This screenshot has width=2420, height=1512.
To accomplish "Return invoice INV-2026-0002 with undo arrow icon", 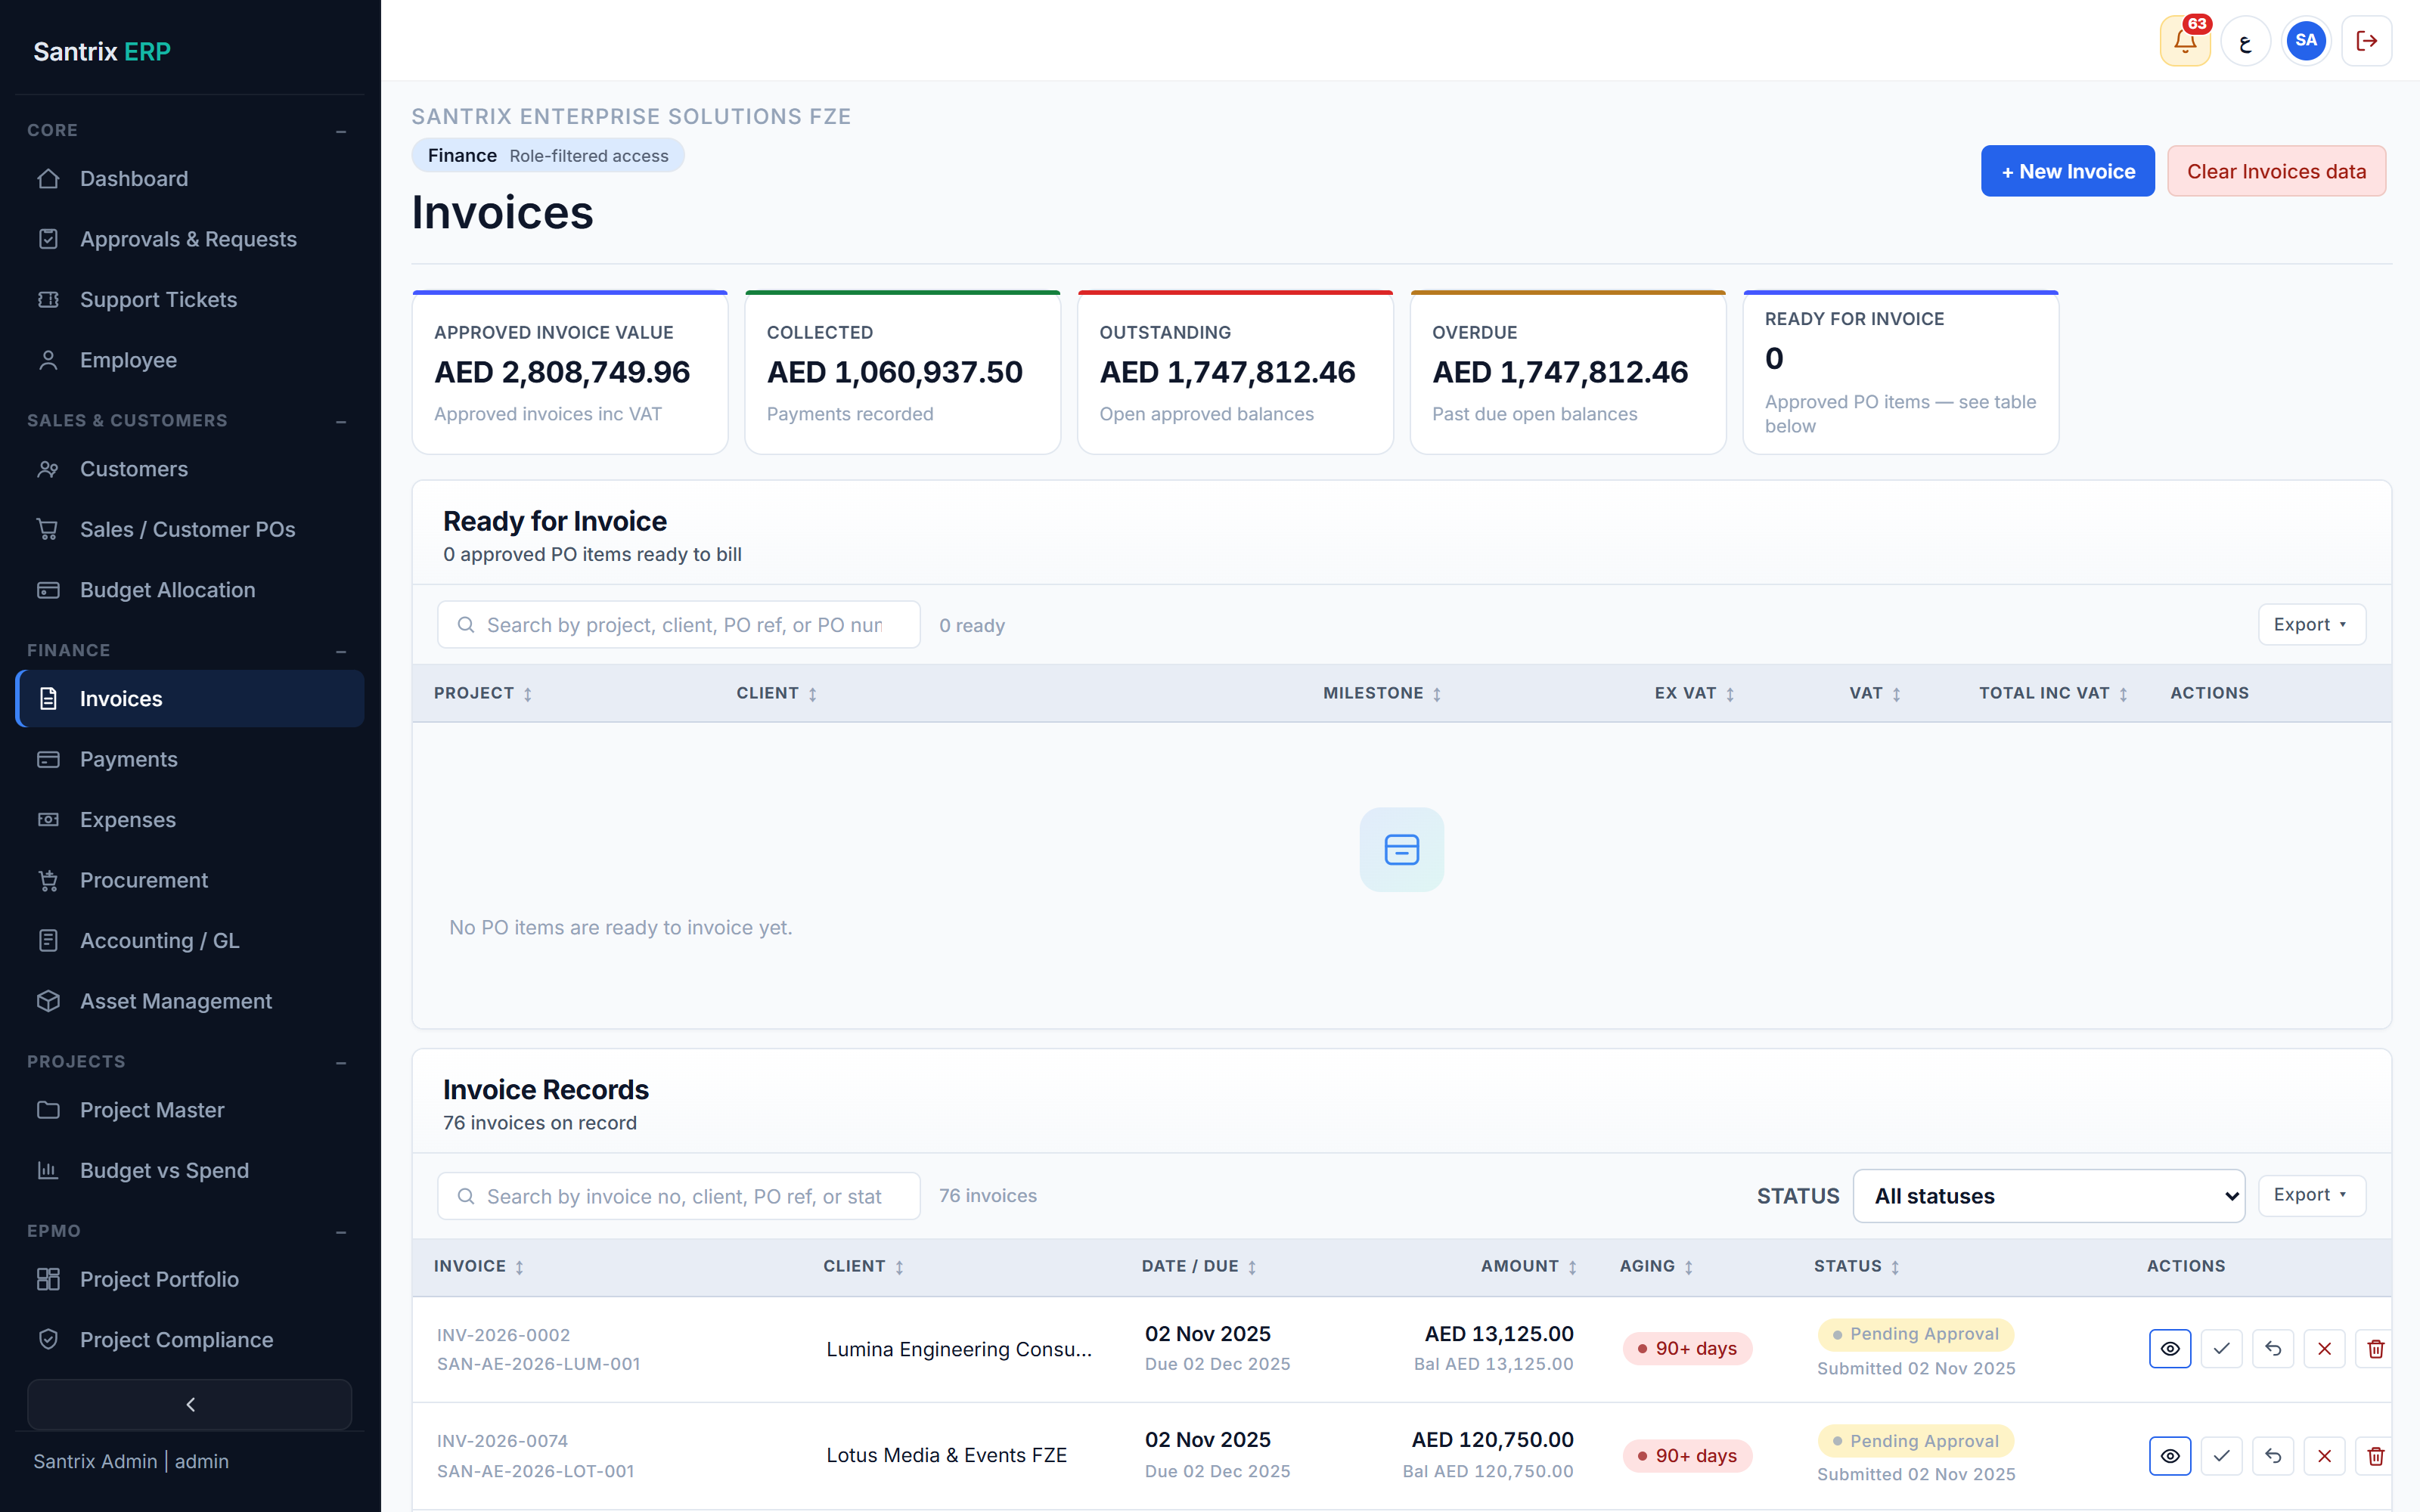I will coord(2273,1349).
